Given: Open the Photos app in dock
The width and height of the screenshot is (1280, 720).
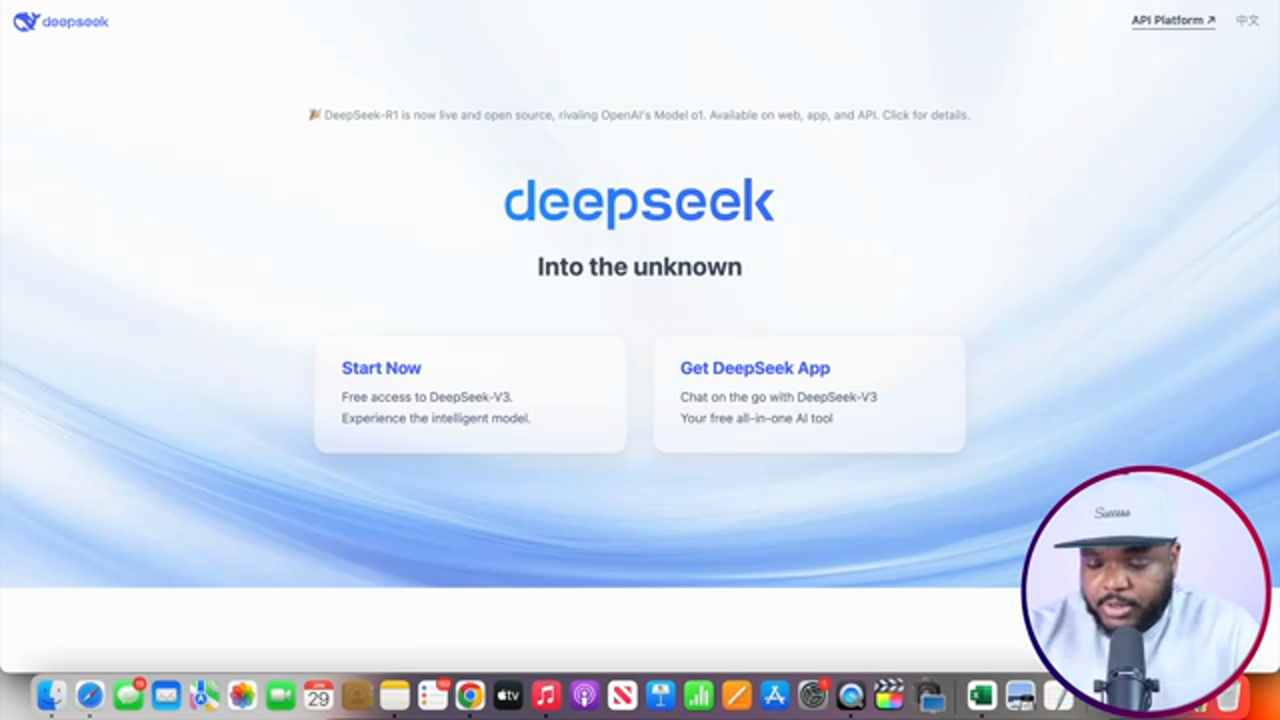Looking at the screenshot, I should (242, 695).
